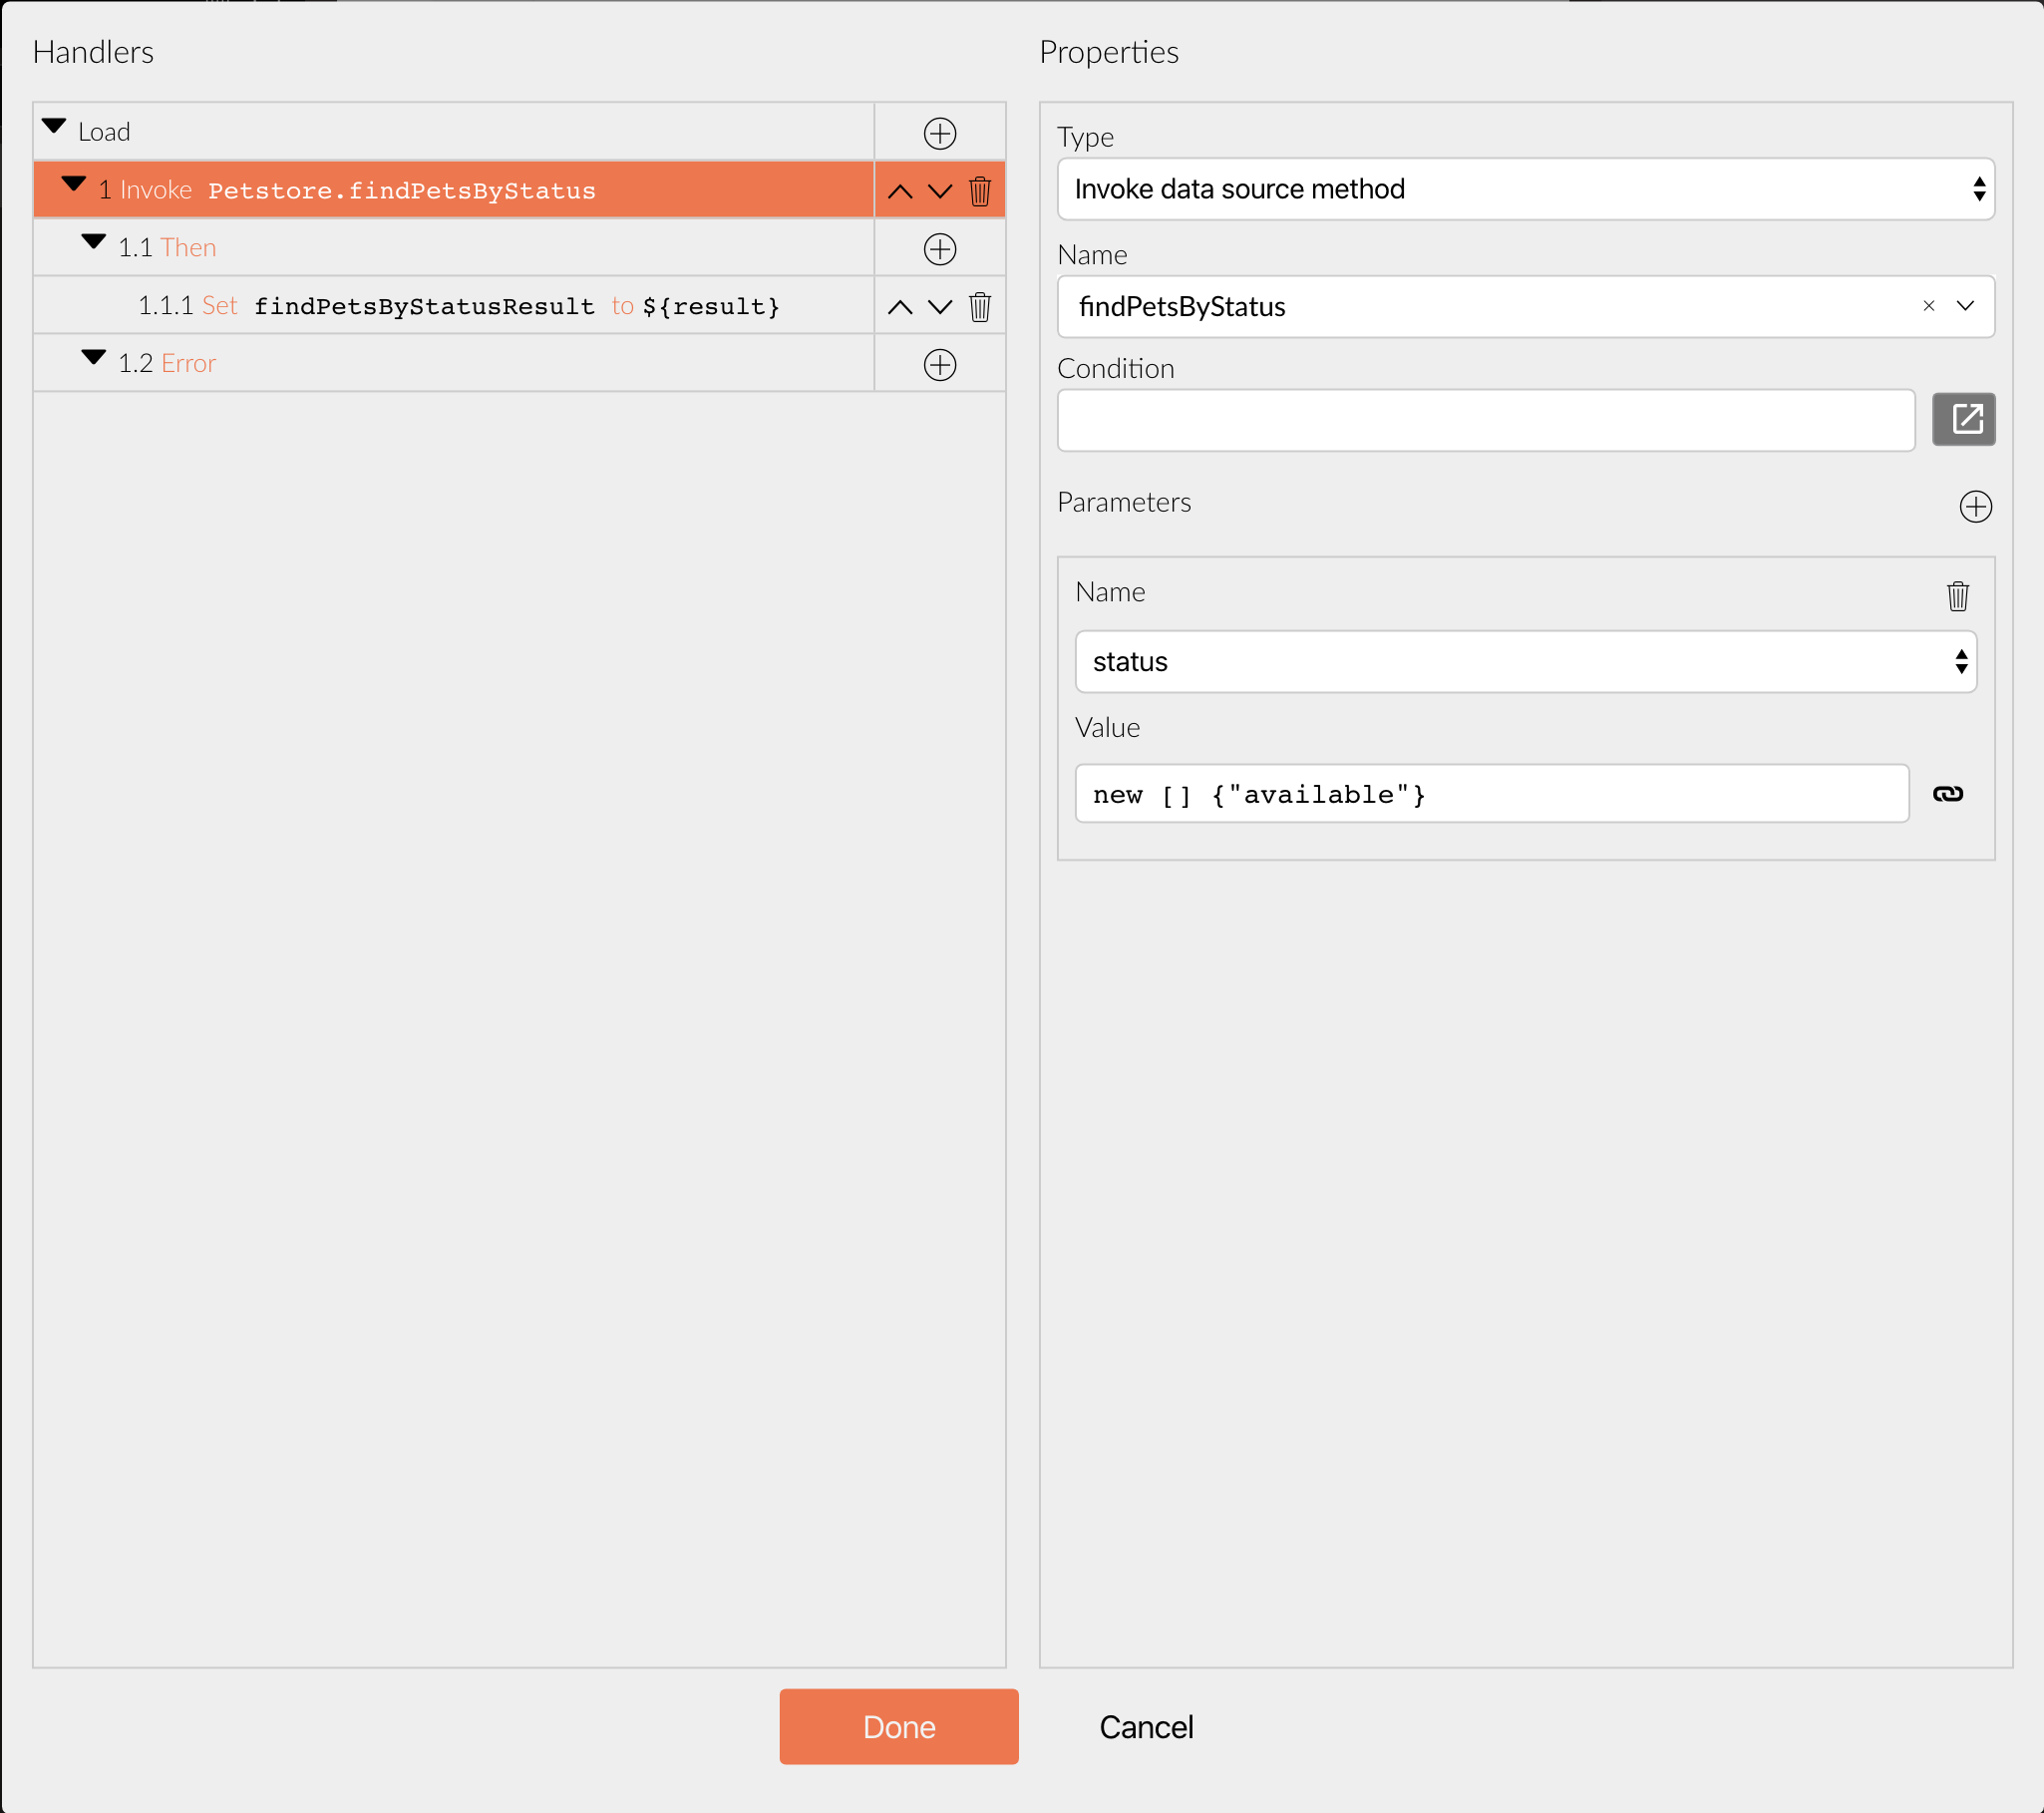
Task: Move Set findPetsByStatusResult handler up
Action: [899, 307]
